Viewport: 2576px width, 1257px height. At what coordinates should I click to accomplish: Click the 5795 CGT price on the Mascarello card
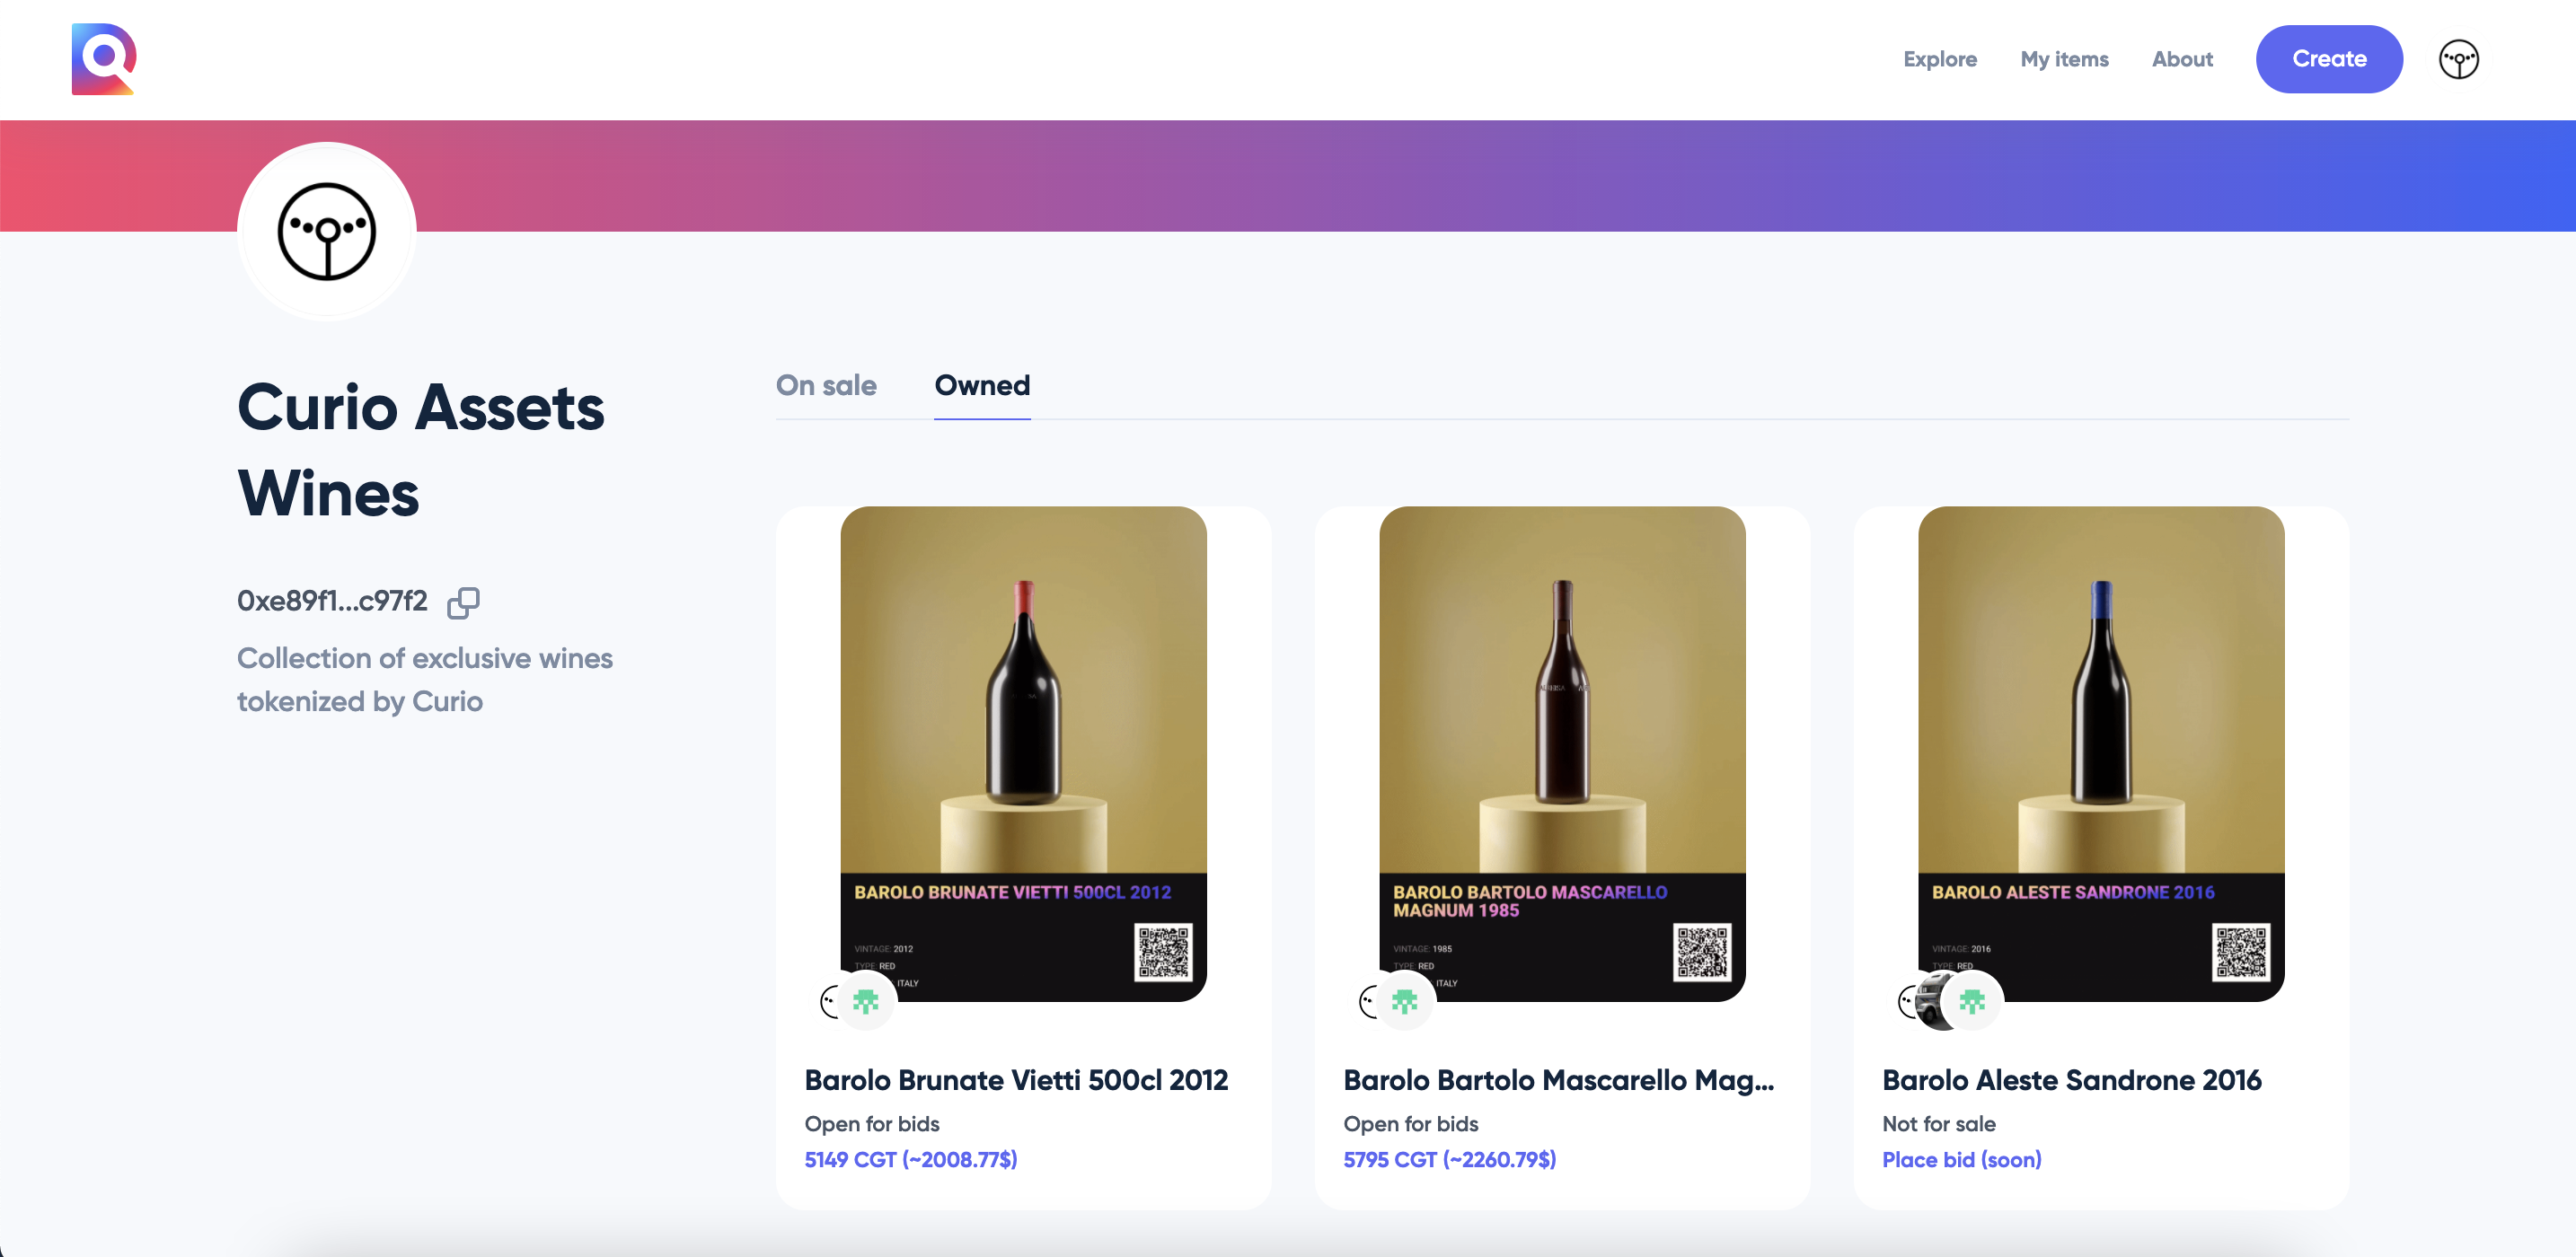click(1449, 1160)
